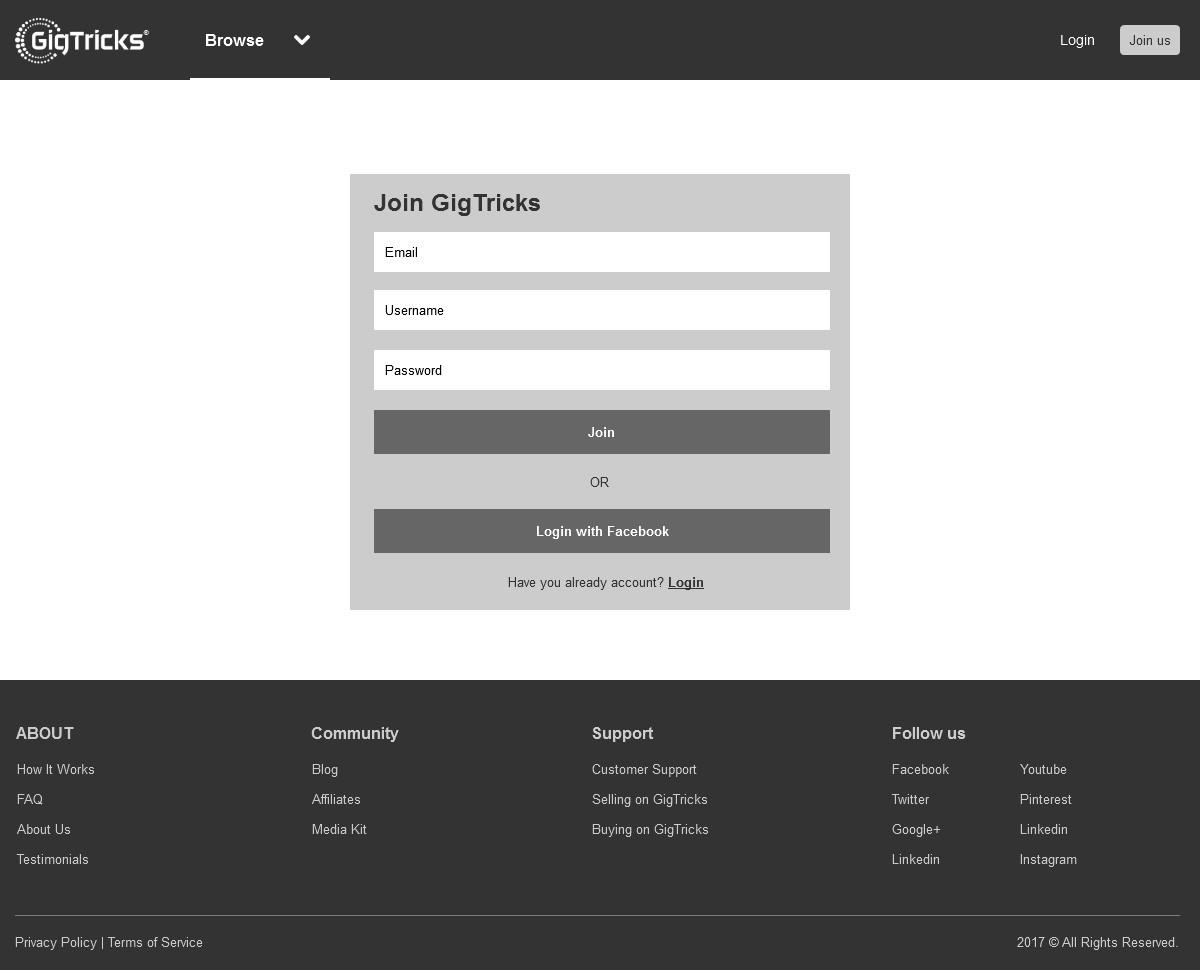Select the Password field
The image size is (1200, 970).
(601, 370)
